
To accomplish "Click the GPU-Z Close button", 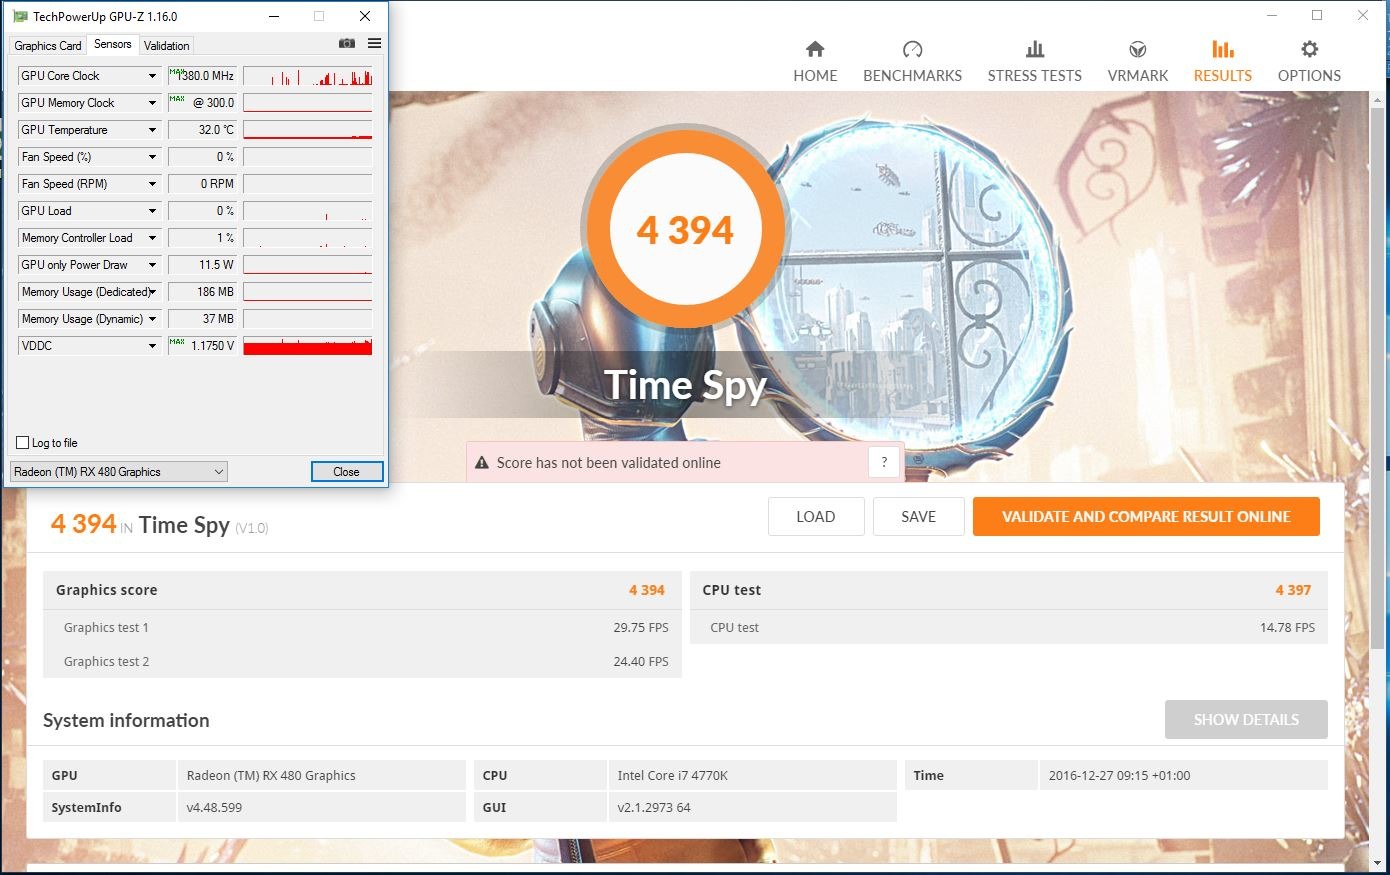I will (346, 472).
